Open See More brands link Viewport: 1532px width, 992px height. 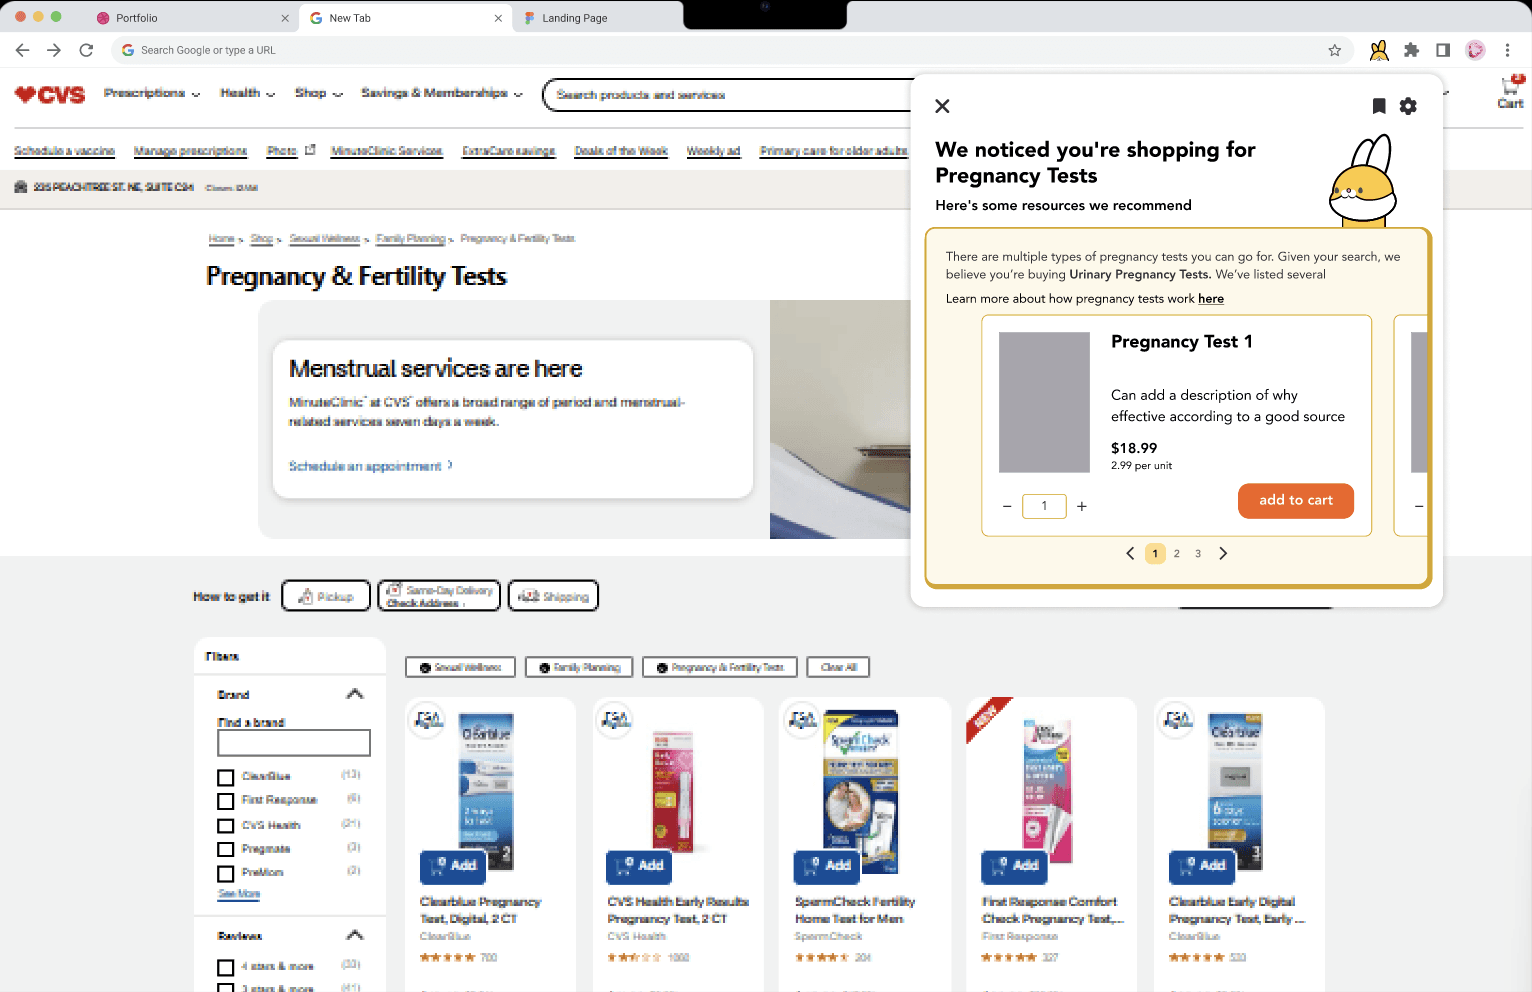tap(239, 894)
